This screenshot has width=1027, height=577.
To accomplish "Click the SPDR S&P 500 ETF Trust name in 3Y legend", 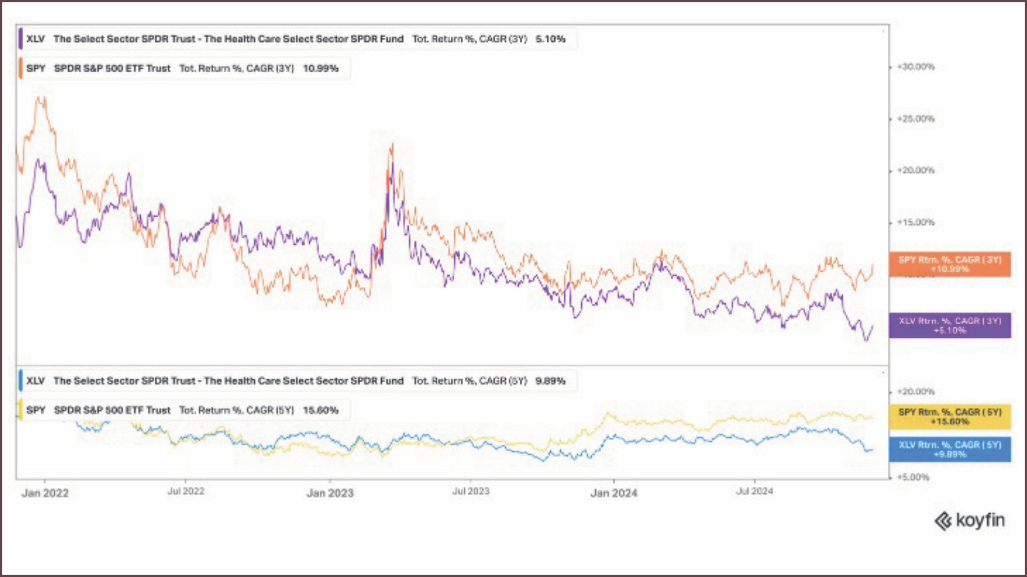I will (x=112, y=68).
